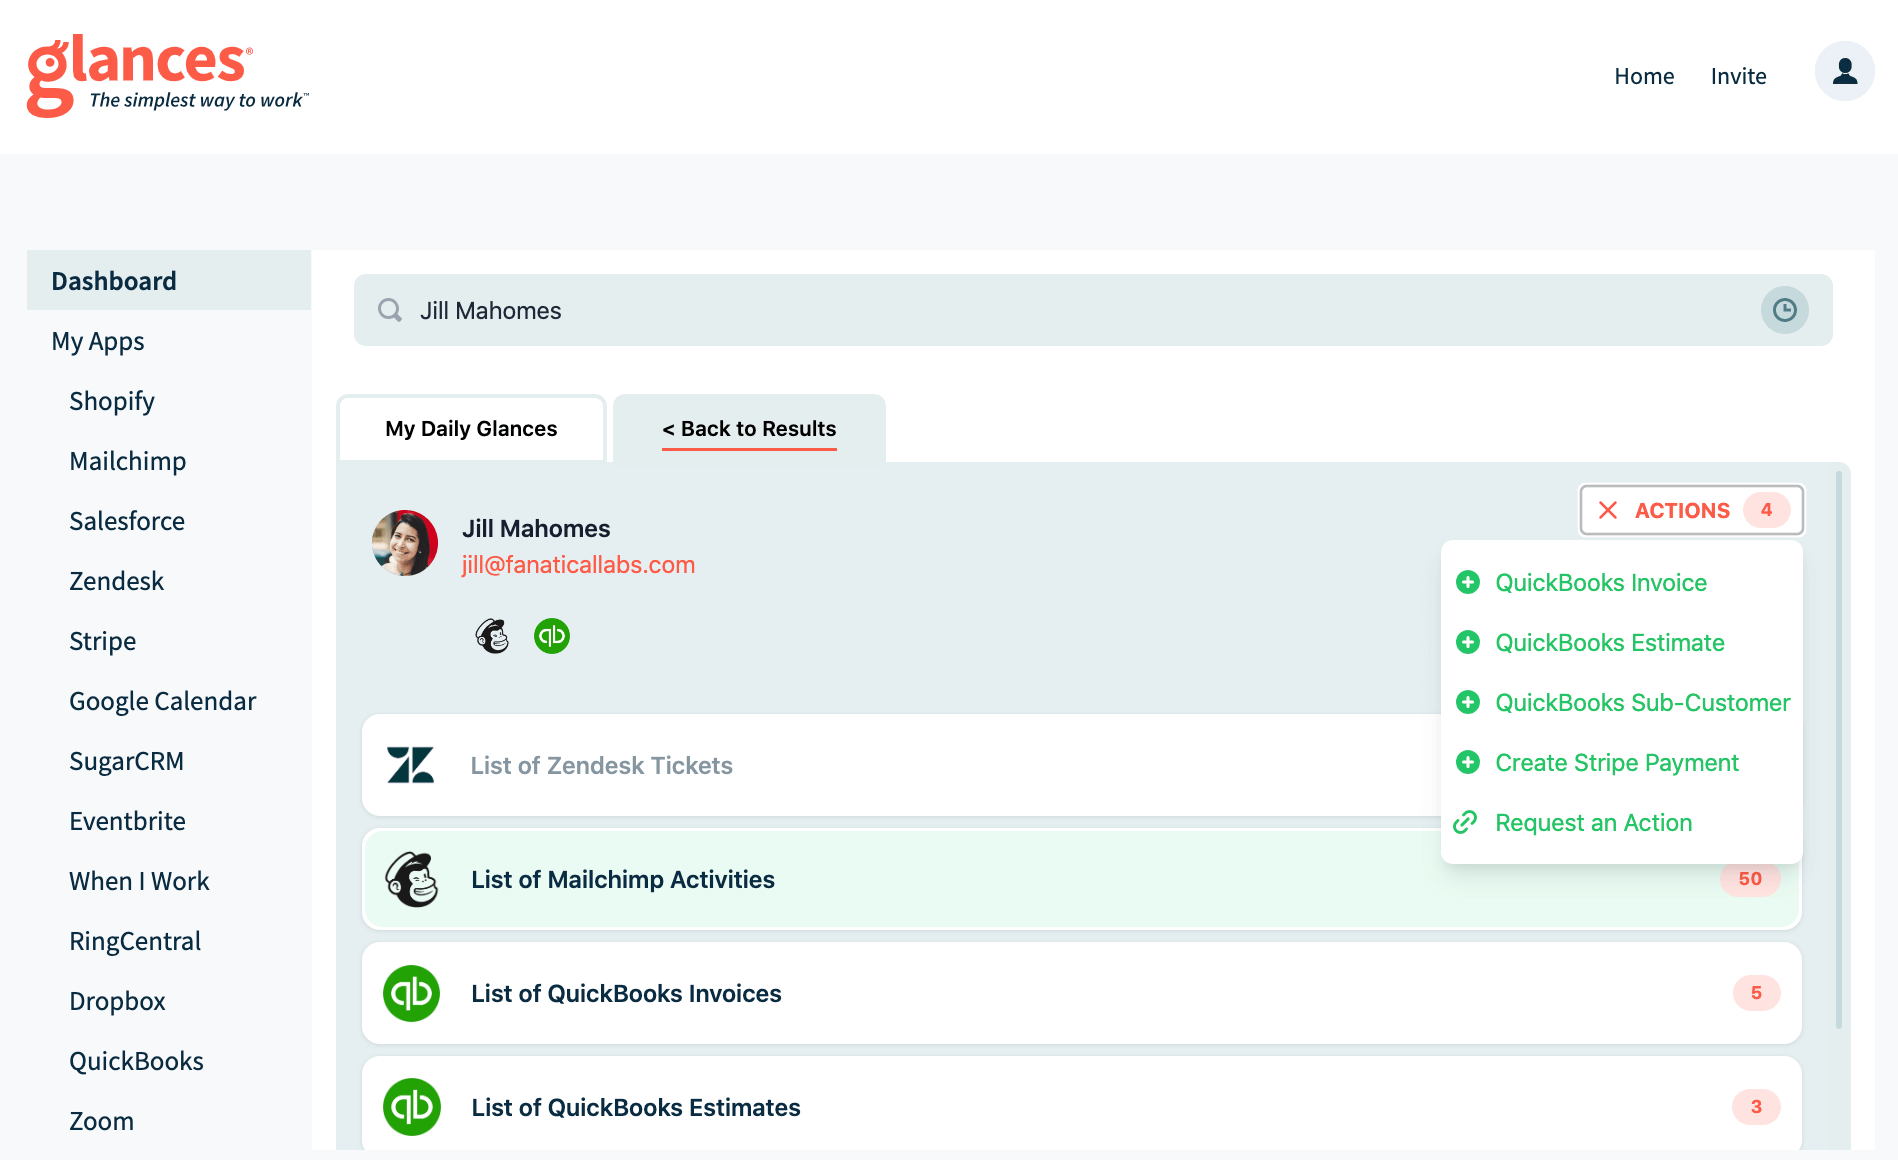Click plus icon beside Create Stripe Payment

(1468, 762)
